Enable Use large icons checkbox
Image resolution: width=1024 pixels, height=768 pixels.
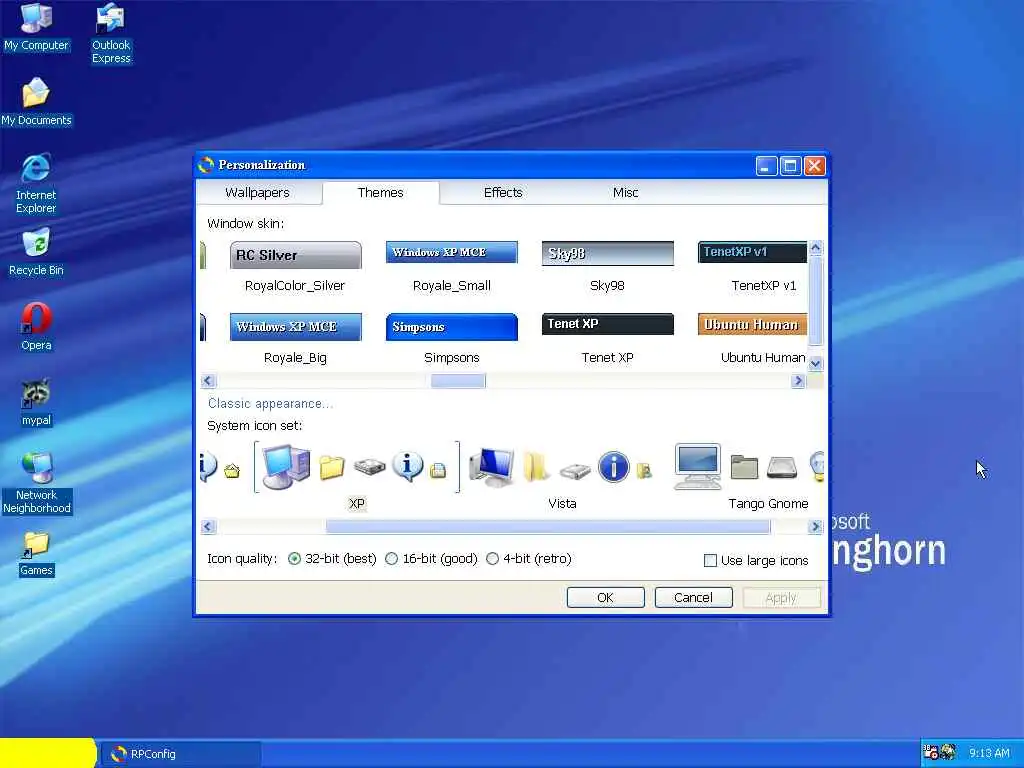click(711, 561)
